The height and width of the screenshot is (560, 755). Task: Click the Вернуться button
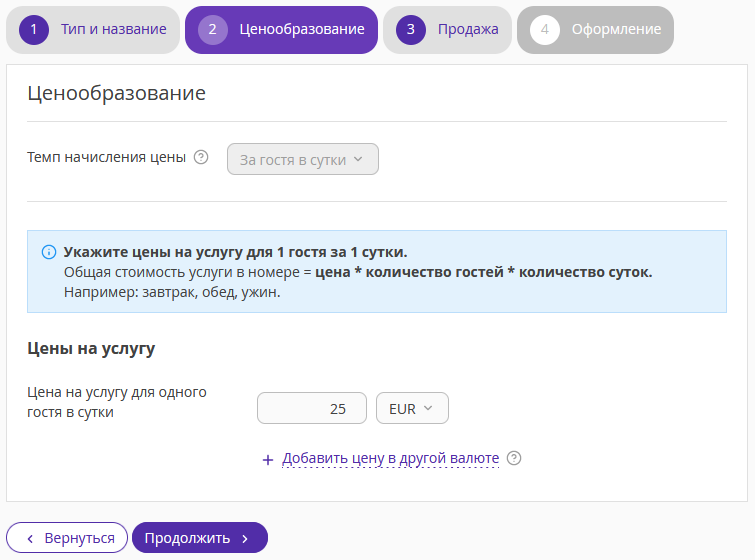tap(67, 538)
